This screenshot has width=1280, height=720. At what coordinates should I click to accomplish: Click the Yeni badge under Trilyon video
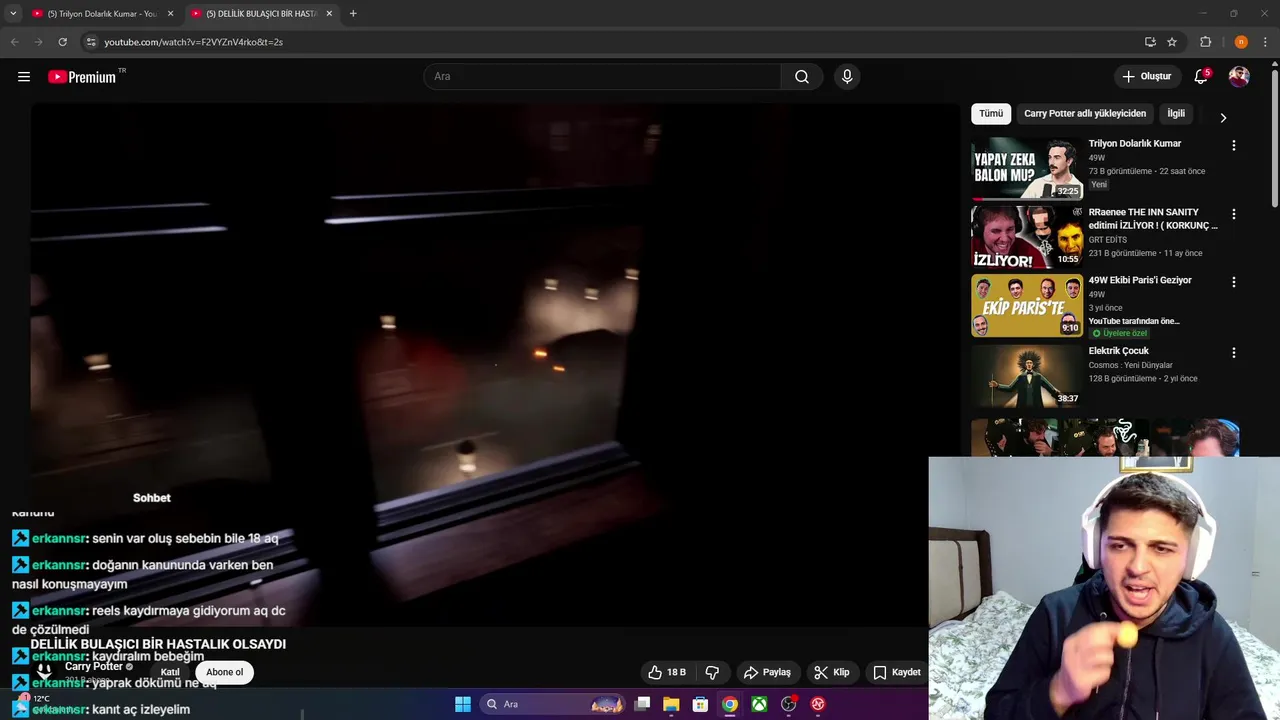pos(1099,185)
